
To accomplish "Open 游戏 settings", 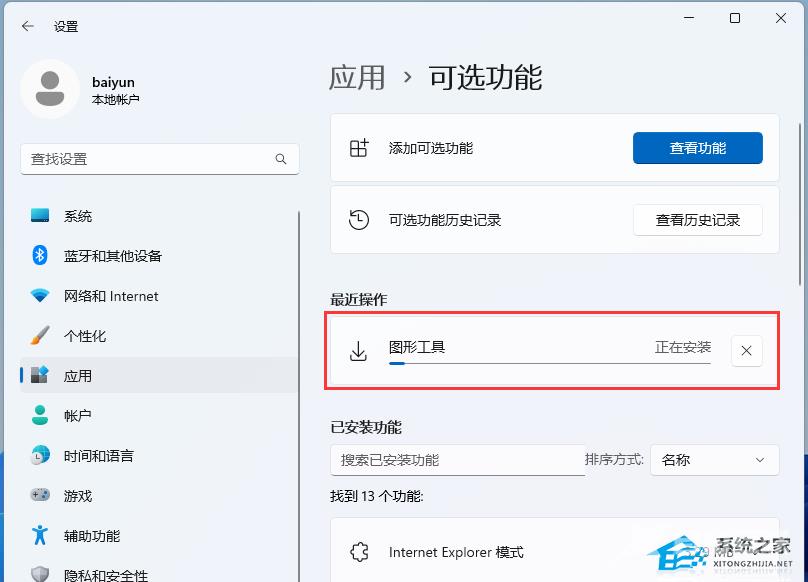I will point(159,495).
